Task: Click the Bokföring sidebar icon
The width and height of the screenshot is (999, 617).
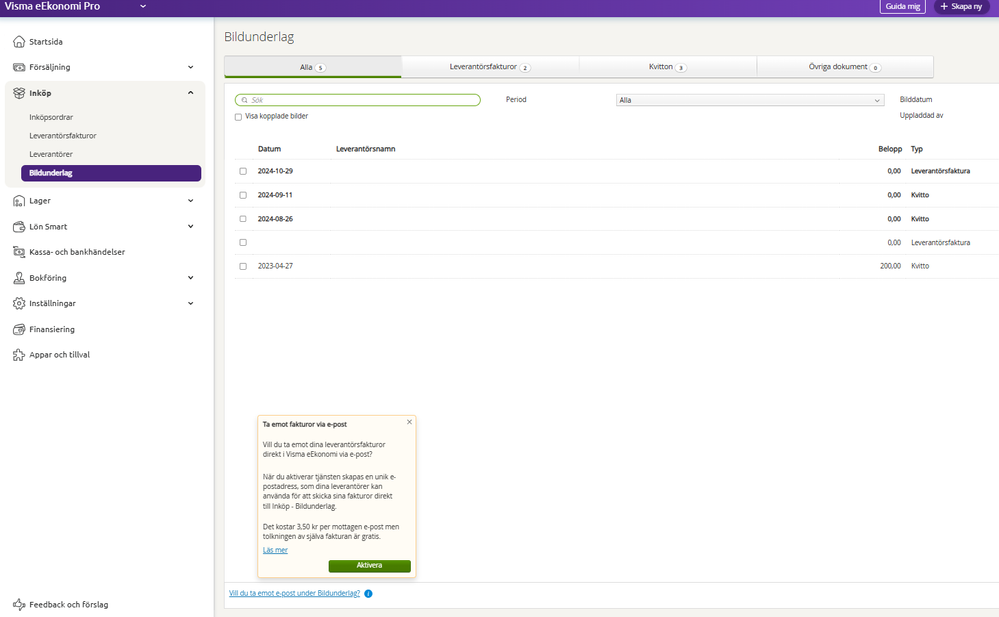Action: tap(19, 278)
